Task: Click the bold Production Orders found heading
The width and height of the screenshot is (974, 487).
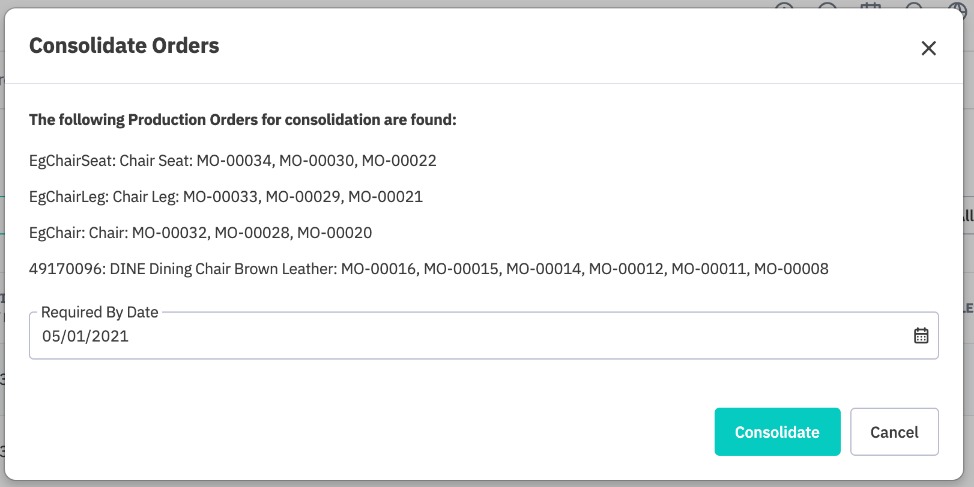Action: [x=243, y=120]
